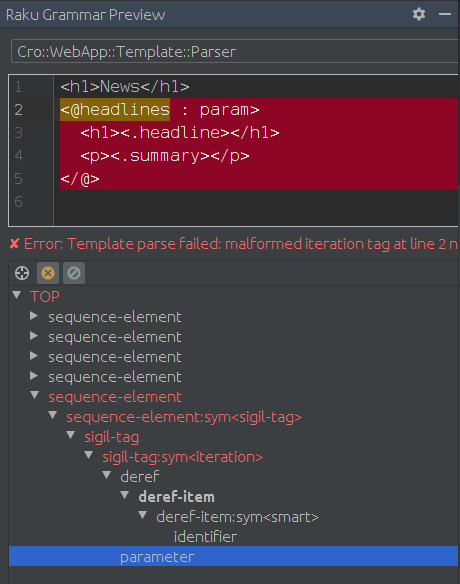The image size is (460, 584).
Task: Click line number 6 in the gutter
Action: (19, 202)
